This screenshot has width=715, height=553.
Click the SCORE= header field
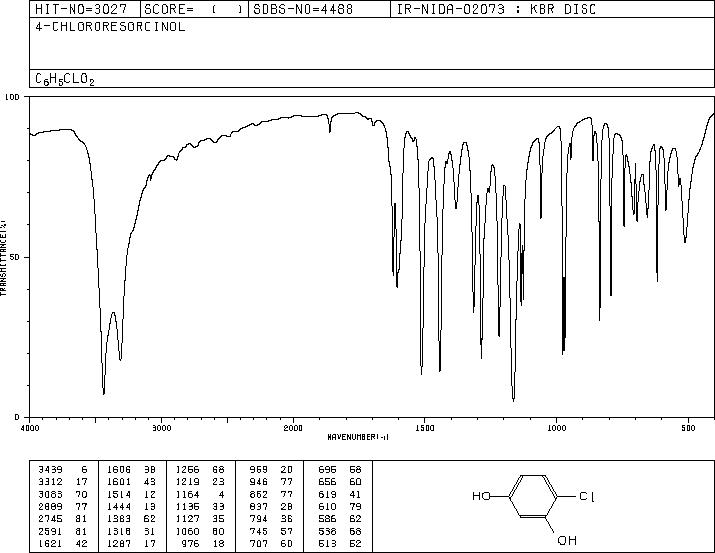pos(193,9)
